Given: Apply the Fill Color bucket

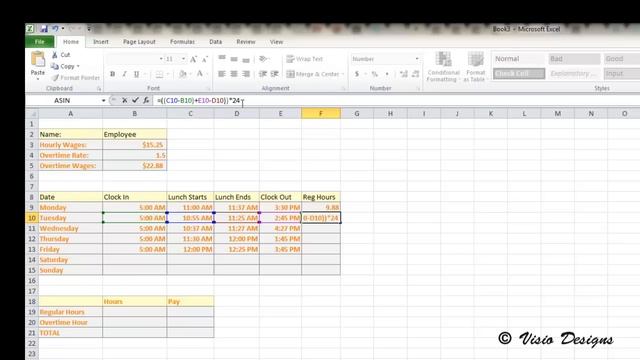Looking at the screenshot, I should coord(182,74).
